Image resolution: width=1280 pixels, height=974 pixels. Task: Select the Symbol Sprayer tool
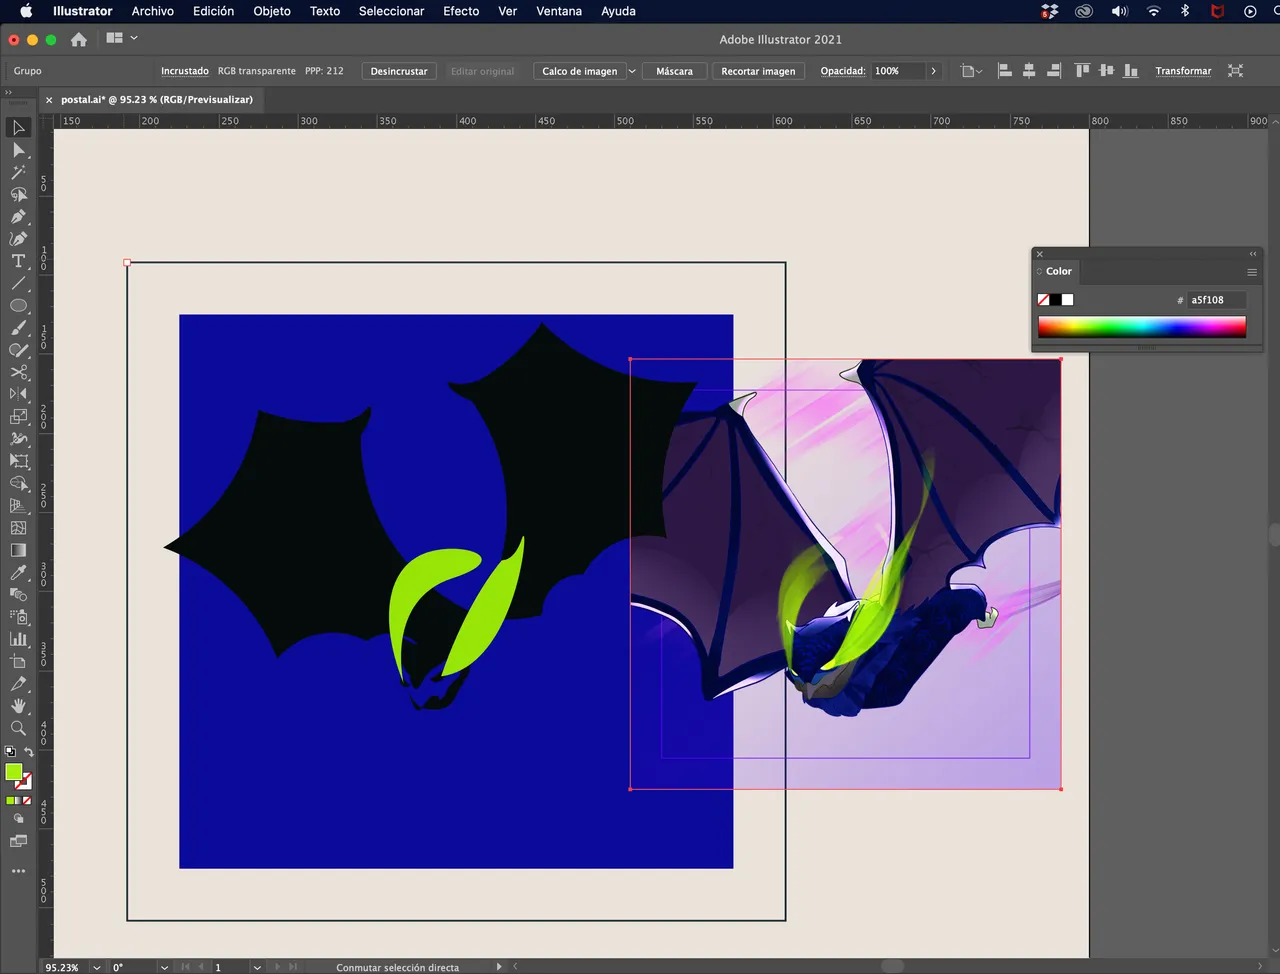pos(18,616)
